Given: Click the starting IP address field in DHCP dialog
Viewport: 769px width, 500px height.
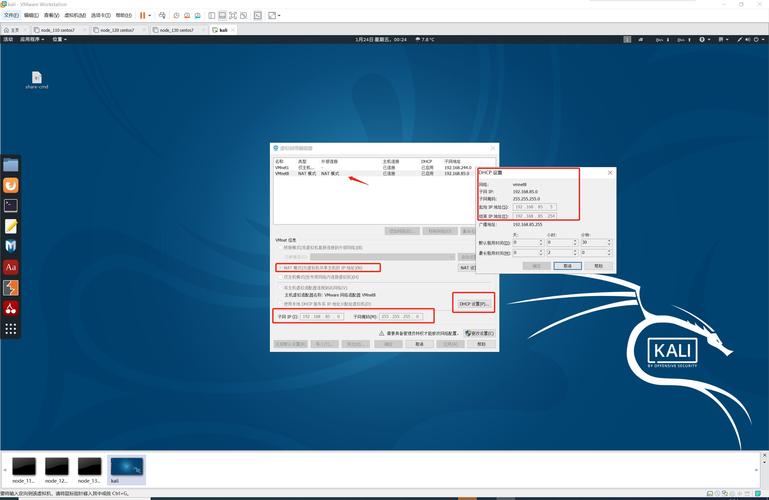Looking at the screenshot, I should 535,207.
